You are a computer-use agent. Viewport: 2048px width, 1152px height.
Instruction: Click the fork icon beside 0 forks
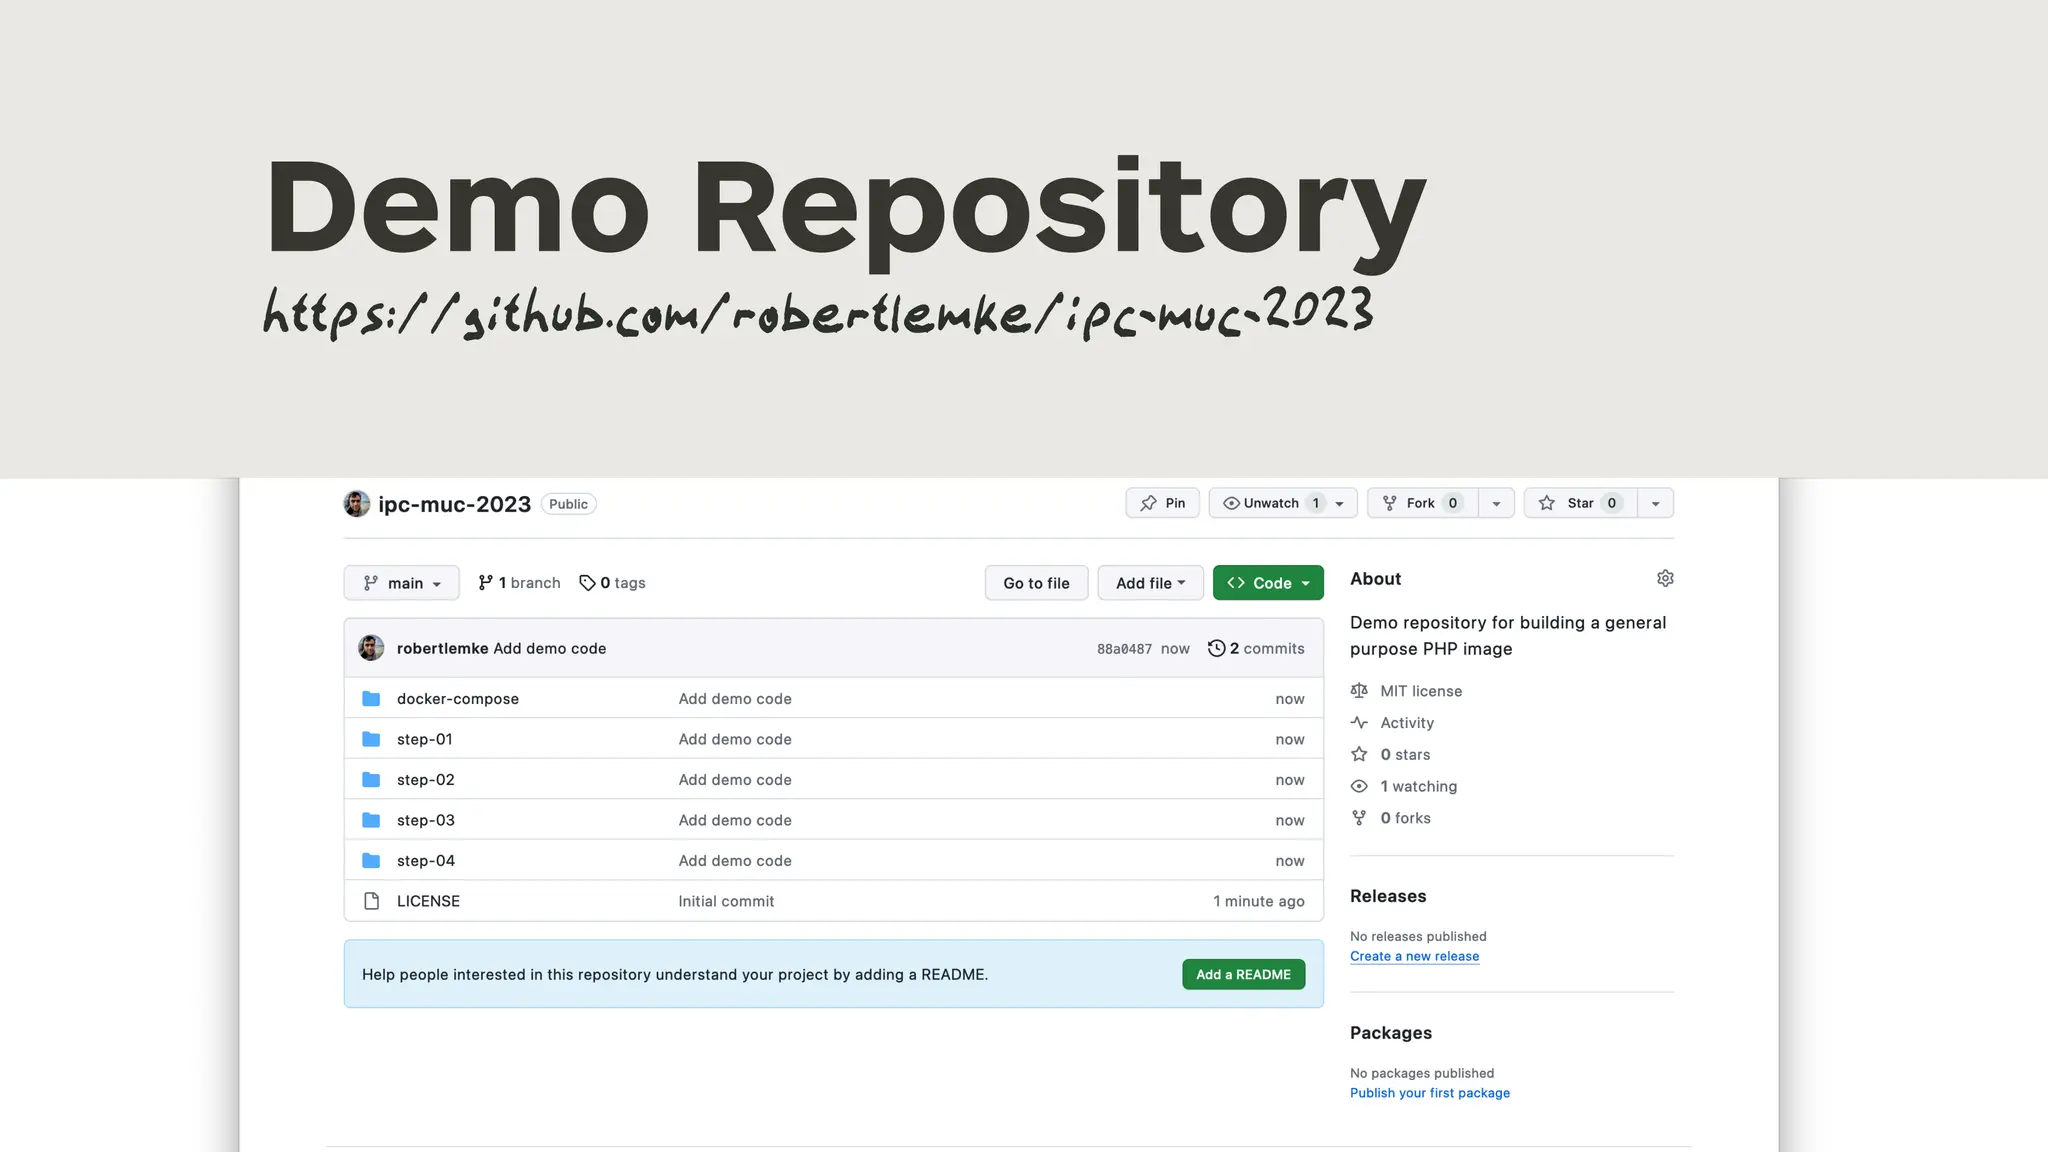click(1359, 818)
